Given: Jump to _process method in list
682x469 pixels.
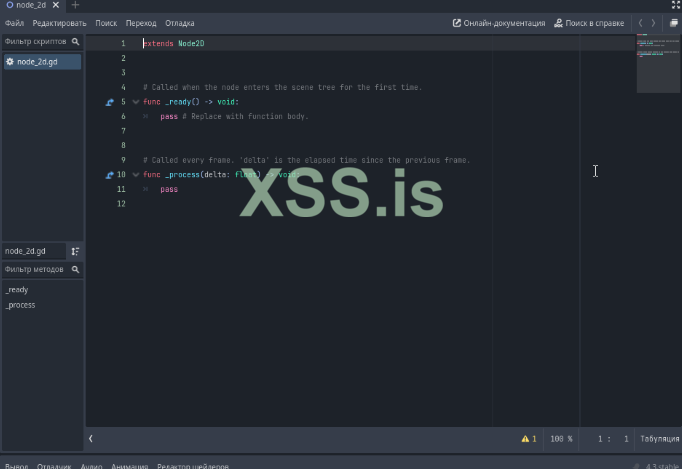Looking at the screenshot, I should click(x=20, y=305).
